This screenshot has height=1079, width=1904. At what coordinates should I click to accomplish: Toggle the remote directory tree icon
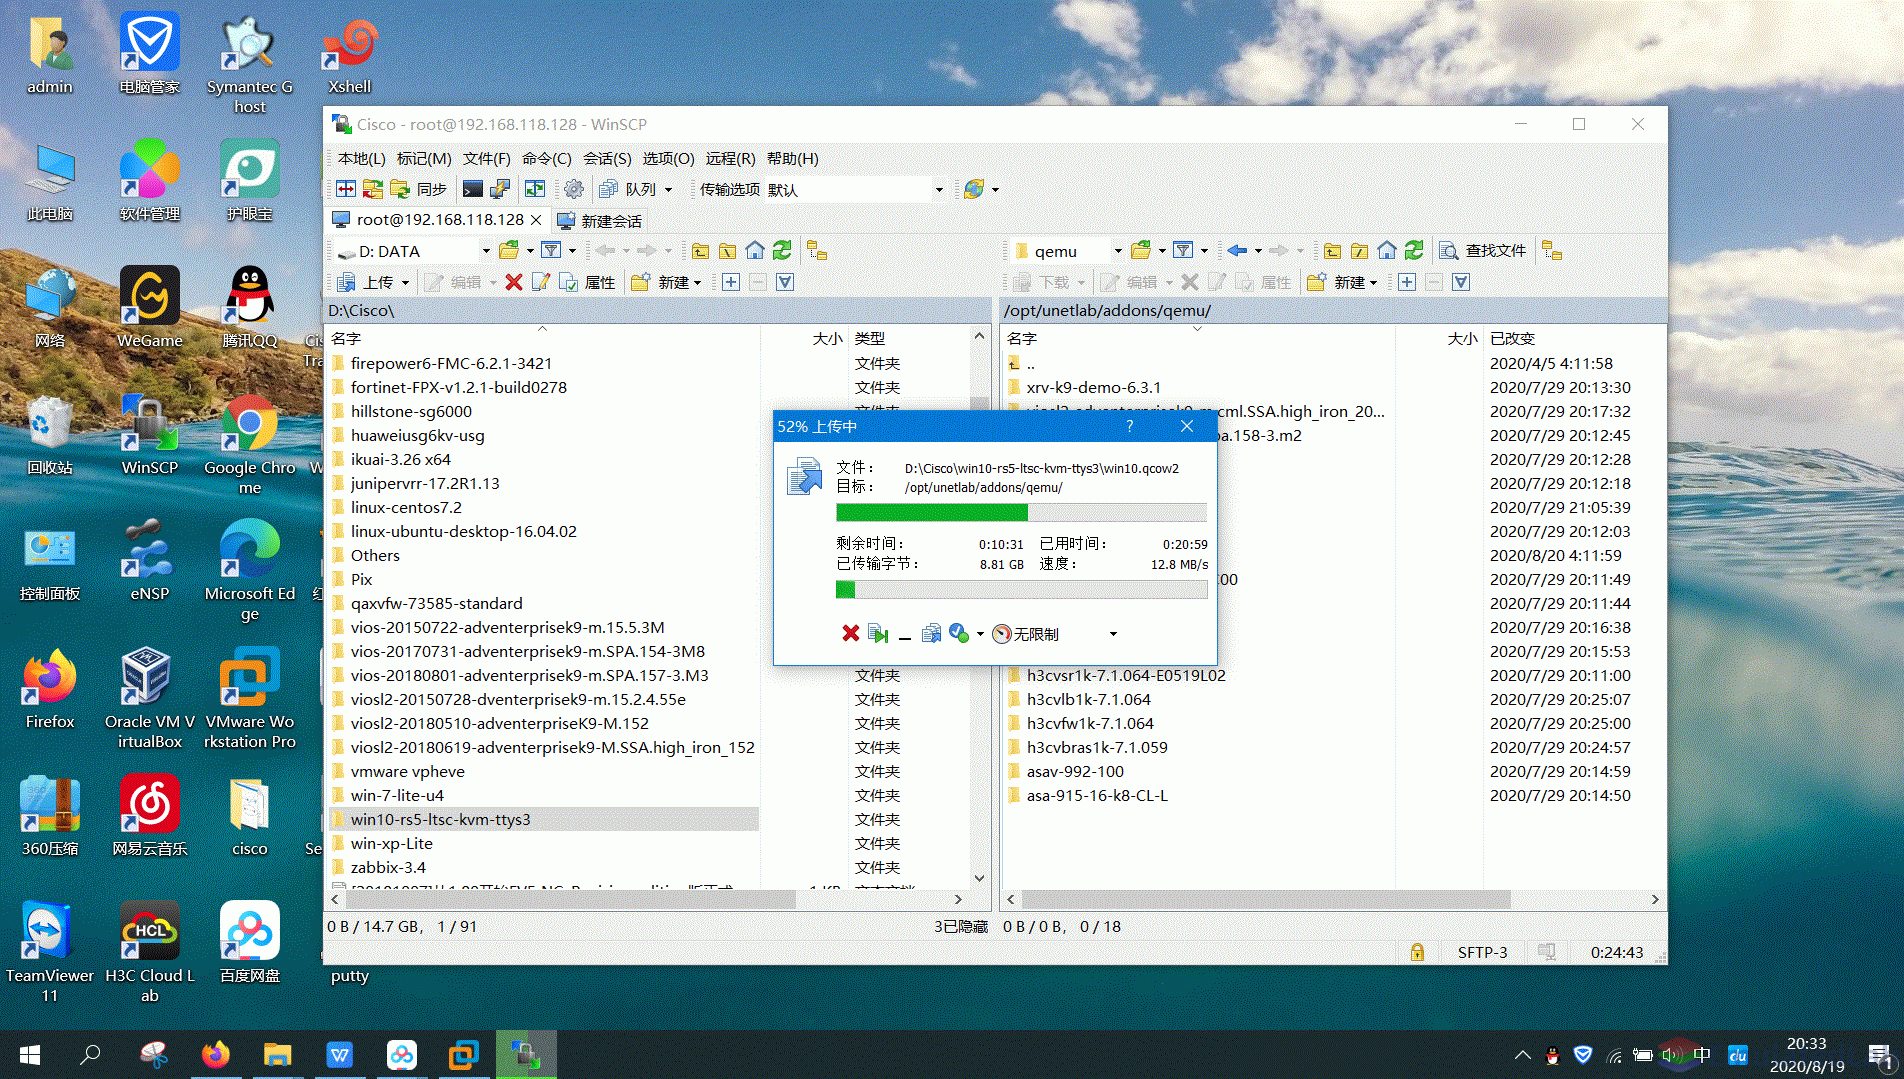click(x=1552, y=251)
